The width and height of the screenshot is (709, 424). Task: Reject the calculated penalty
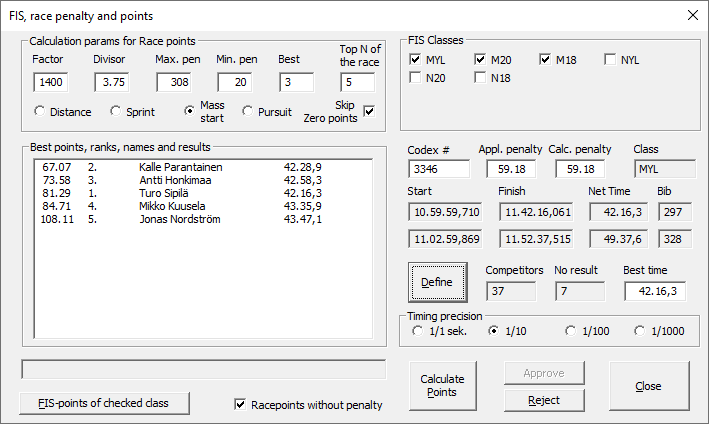click(x=543, y=400)
